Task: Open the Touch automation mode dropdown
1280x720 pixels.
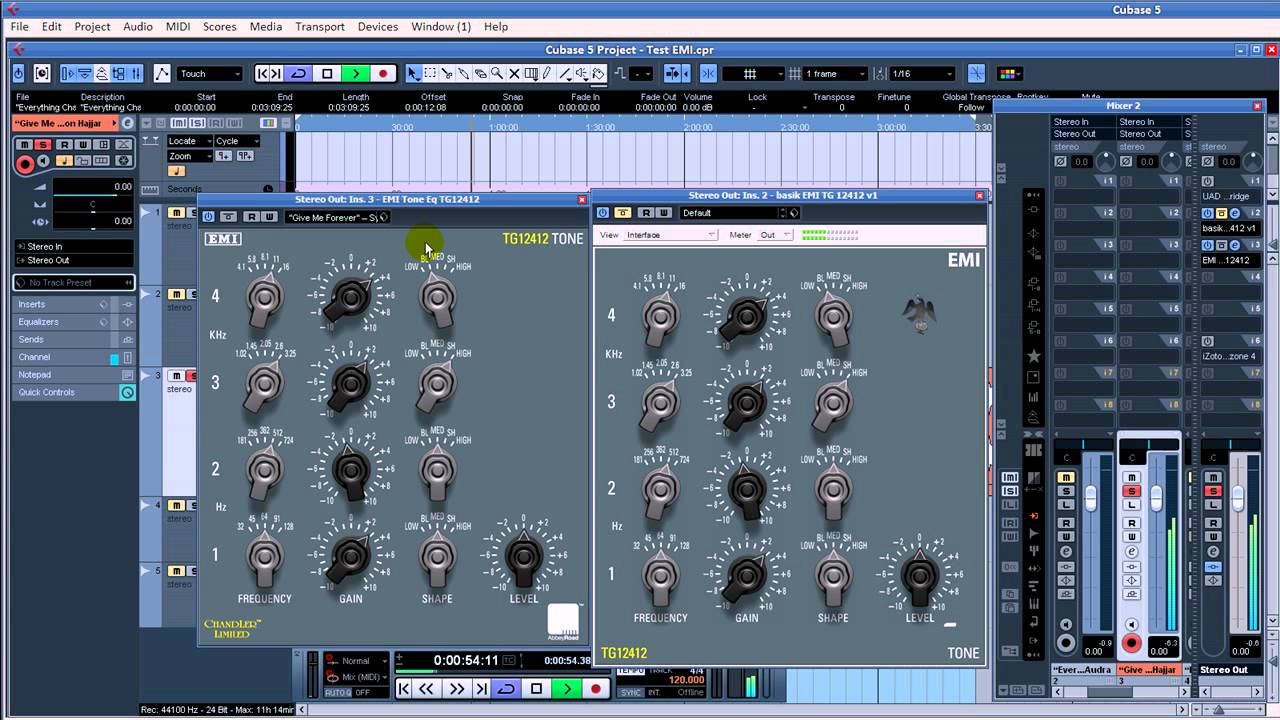Action: point(210,74)
